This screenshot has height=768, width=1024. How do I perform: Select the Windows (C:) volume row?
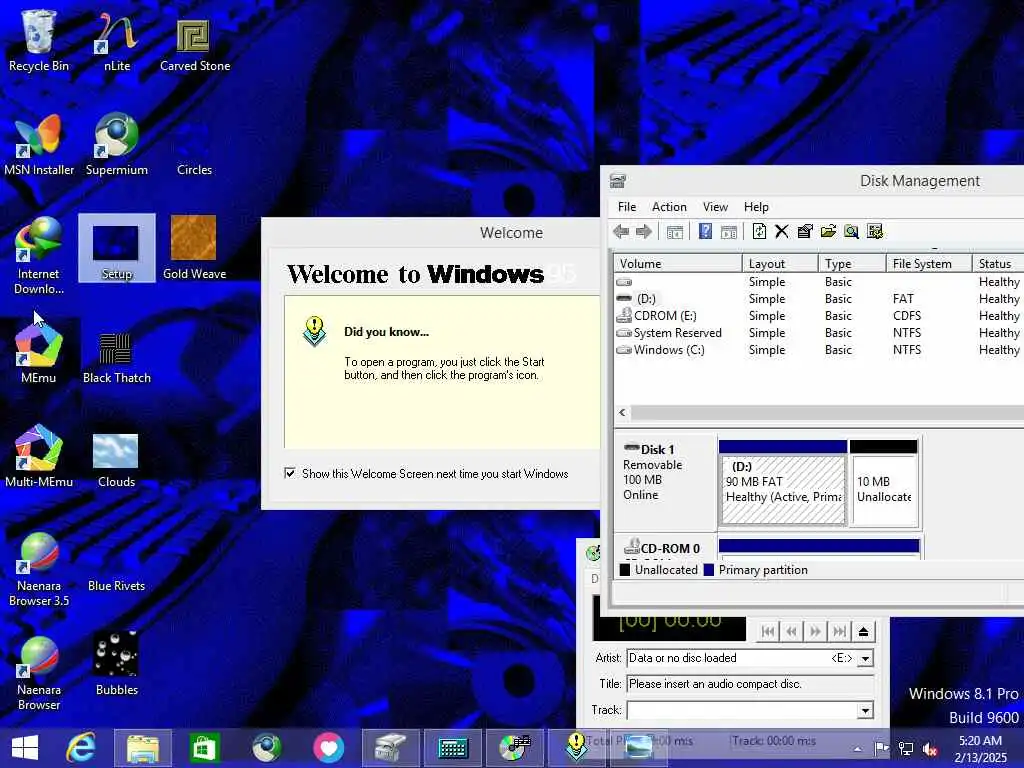(x=819, y=350)
